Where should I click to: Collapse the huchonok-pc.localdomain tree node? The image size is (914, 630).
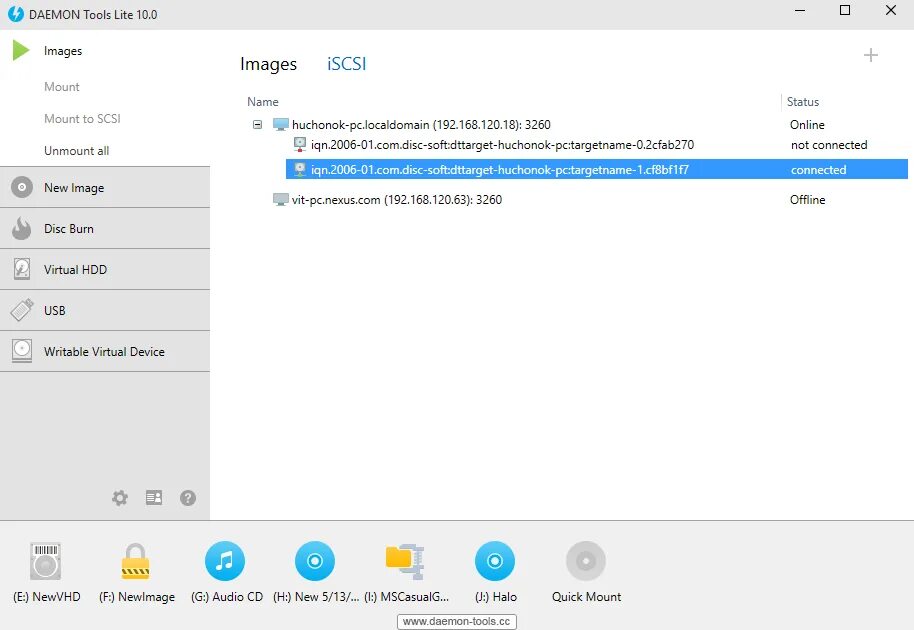coord(257,124)
